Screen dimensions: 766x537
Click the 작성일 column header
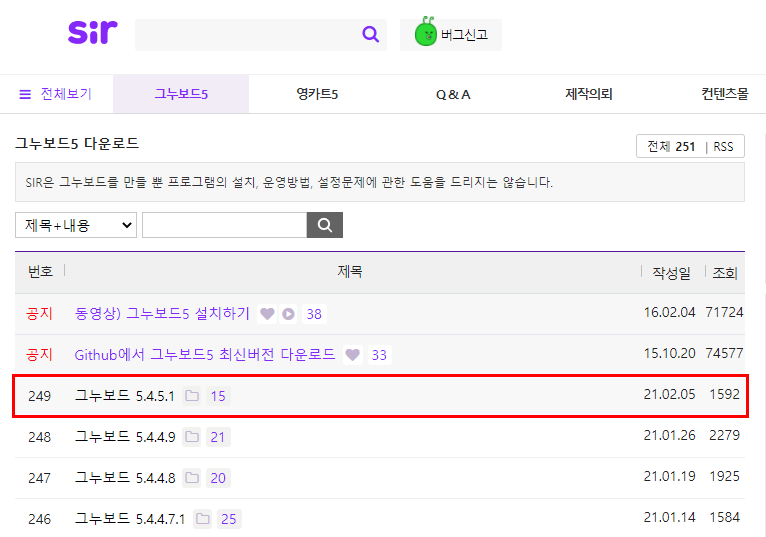pyautogui.click(x=672, y=273)
